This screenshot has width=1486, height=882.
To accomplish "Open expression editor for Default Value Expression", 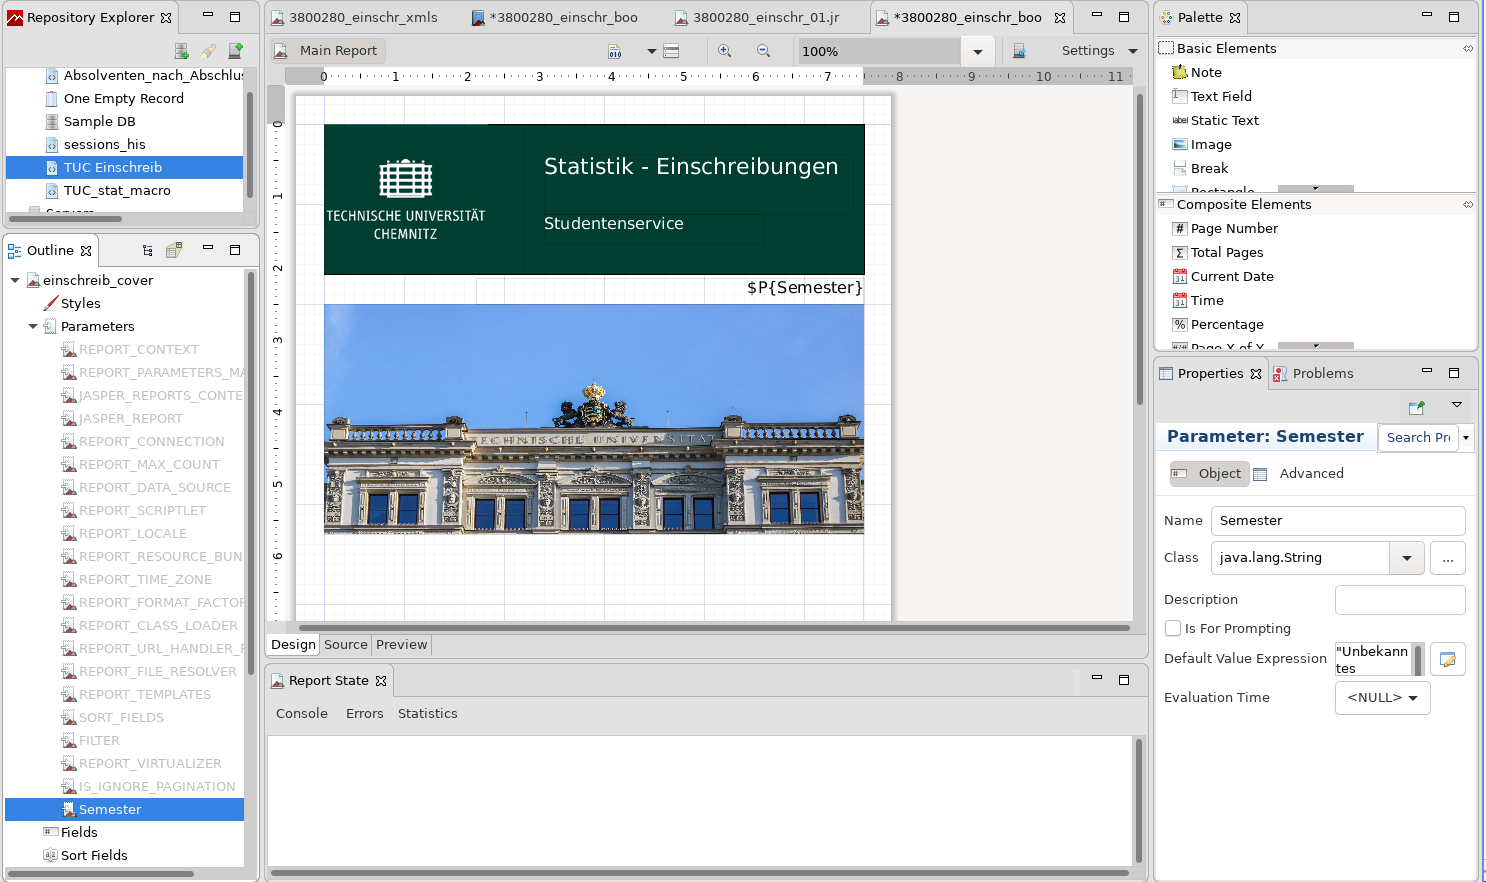I will pos(1447,659).
